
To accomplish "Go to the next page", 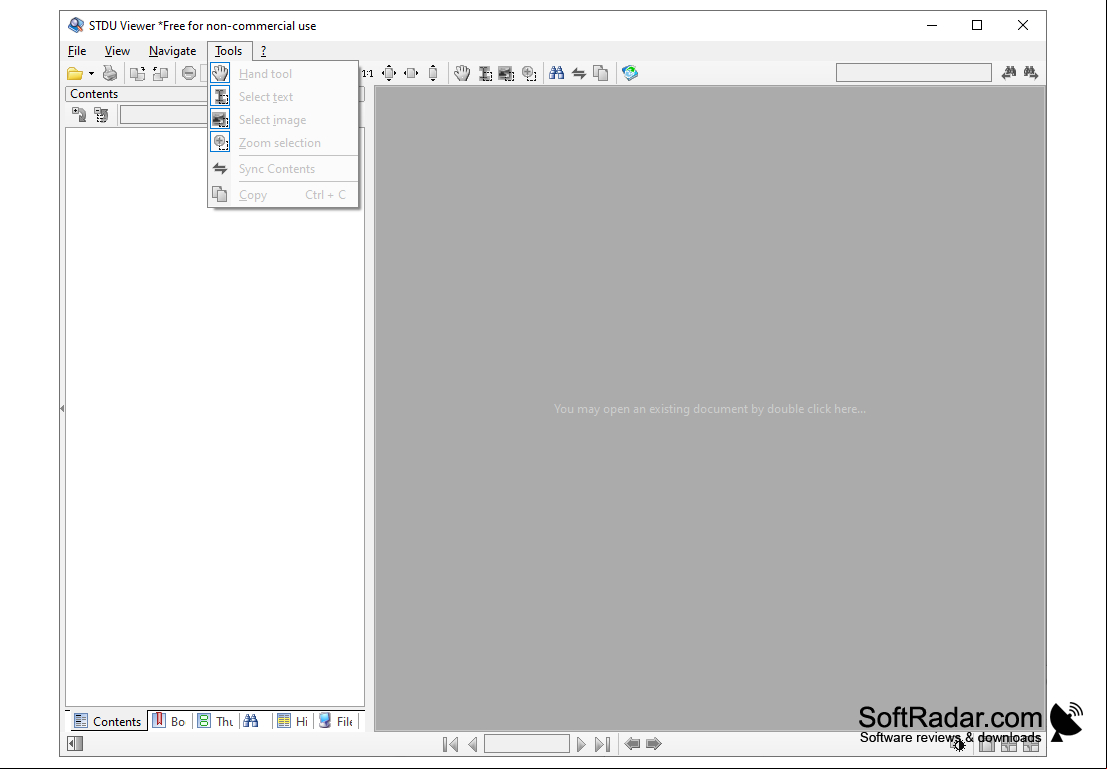I will click(581, 744).
